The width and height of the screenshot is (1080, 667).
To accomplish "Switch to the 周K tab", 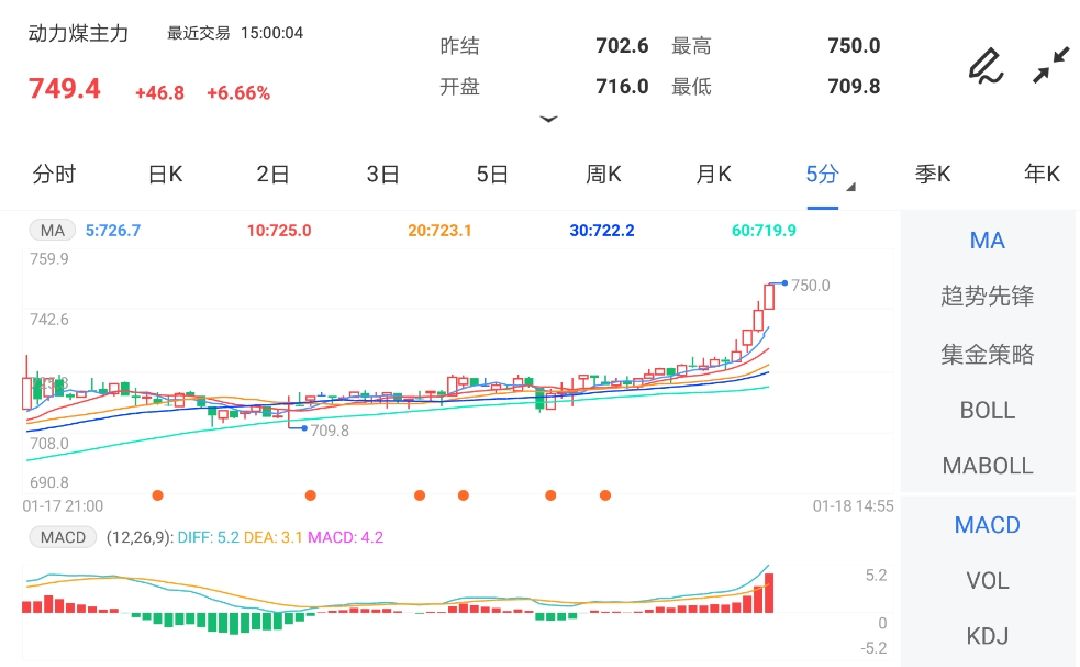I will pos(603,174).
